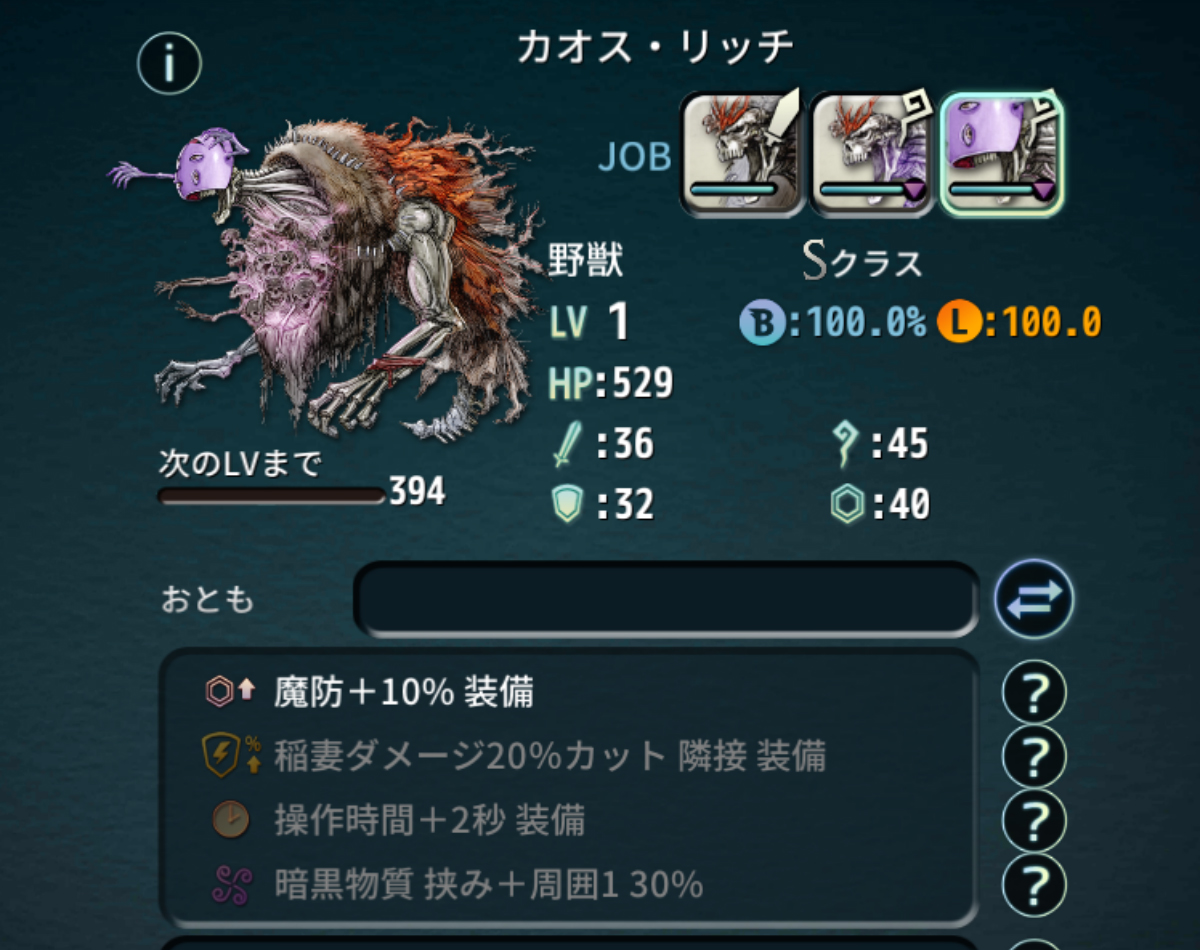Click the 次のLVまで experience bar
The height and width of the screenshot is (950, 1200).
[x=272, y=495]
